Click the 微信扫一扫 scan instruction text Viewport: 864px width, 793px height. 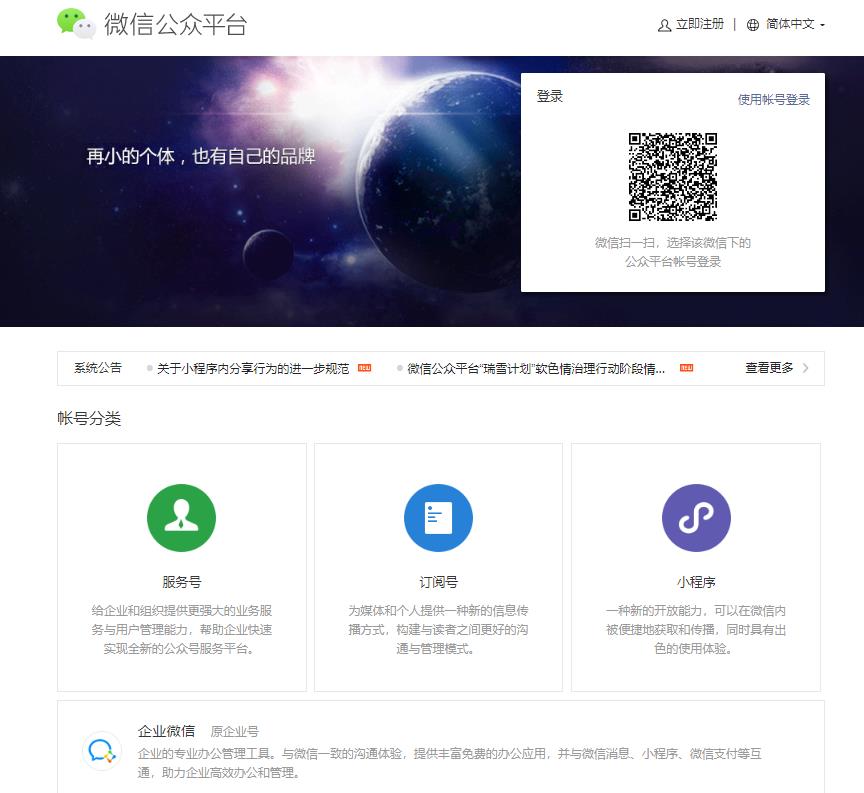coord(673,252)
